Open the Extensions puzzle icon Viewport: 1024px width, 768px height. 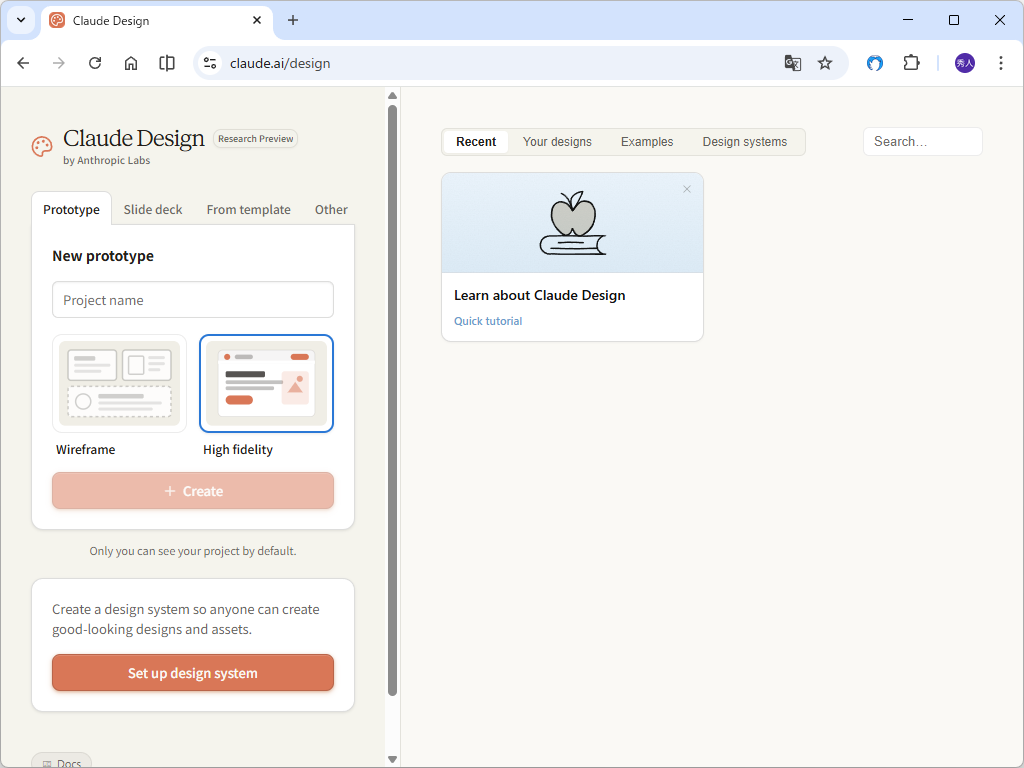click(912, 63)
